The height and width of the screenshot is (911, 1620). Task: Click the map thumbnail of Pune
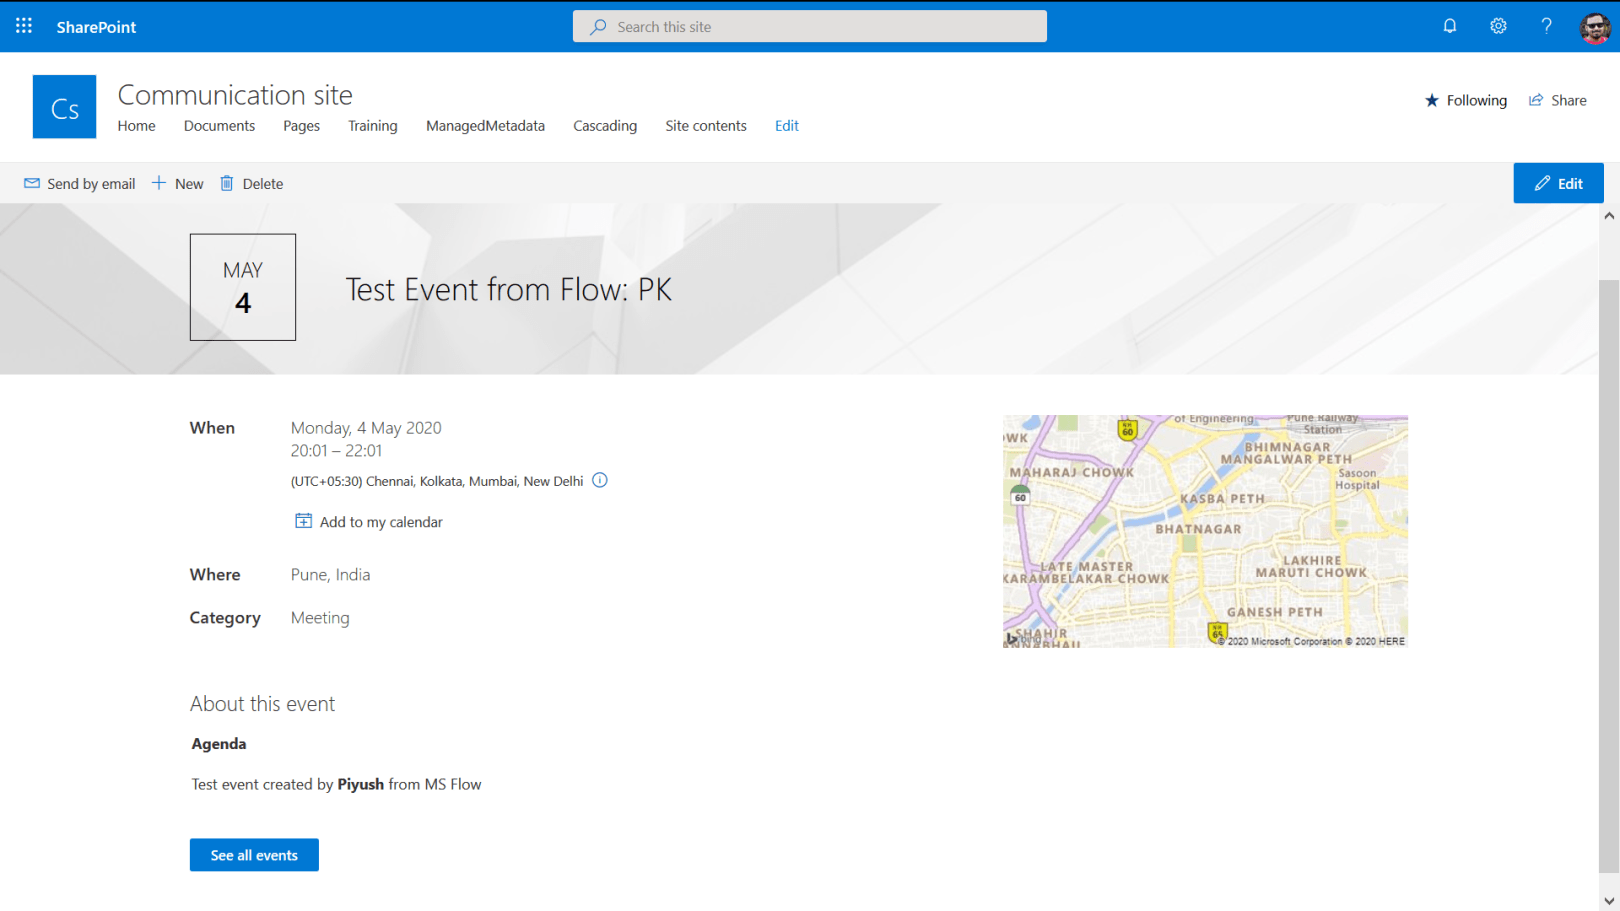pos(1204,531)
